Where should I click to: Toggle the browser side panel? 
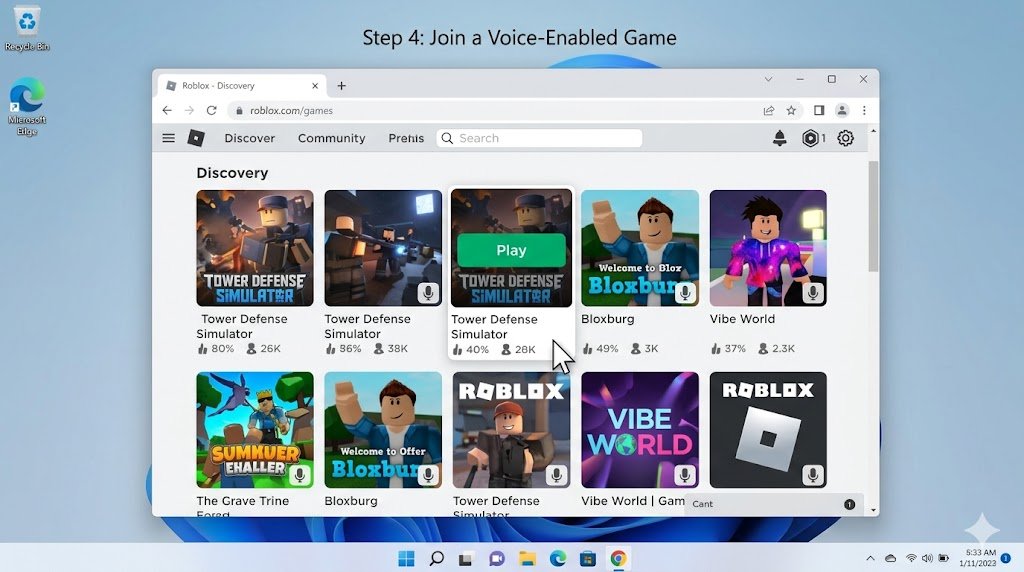tap(819, 110)
